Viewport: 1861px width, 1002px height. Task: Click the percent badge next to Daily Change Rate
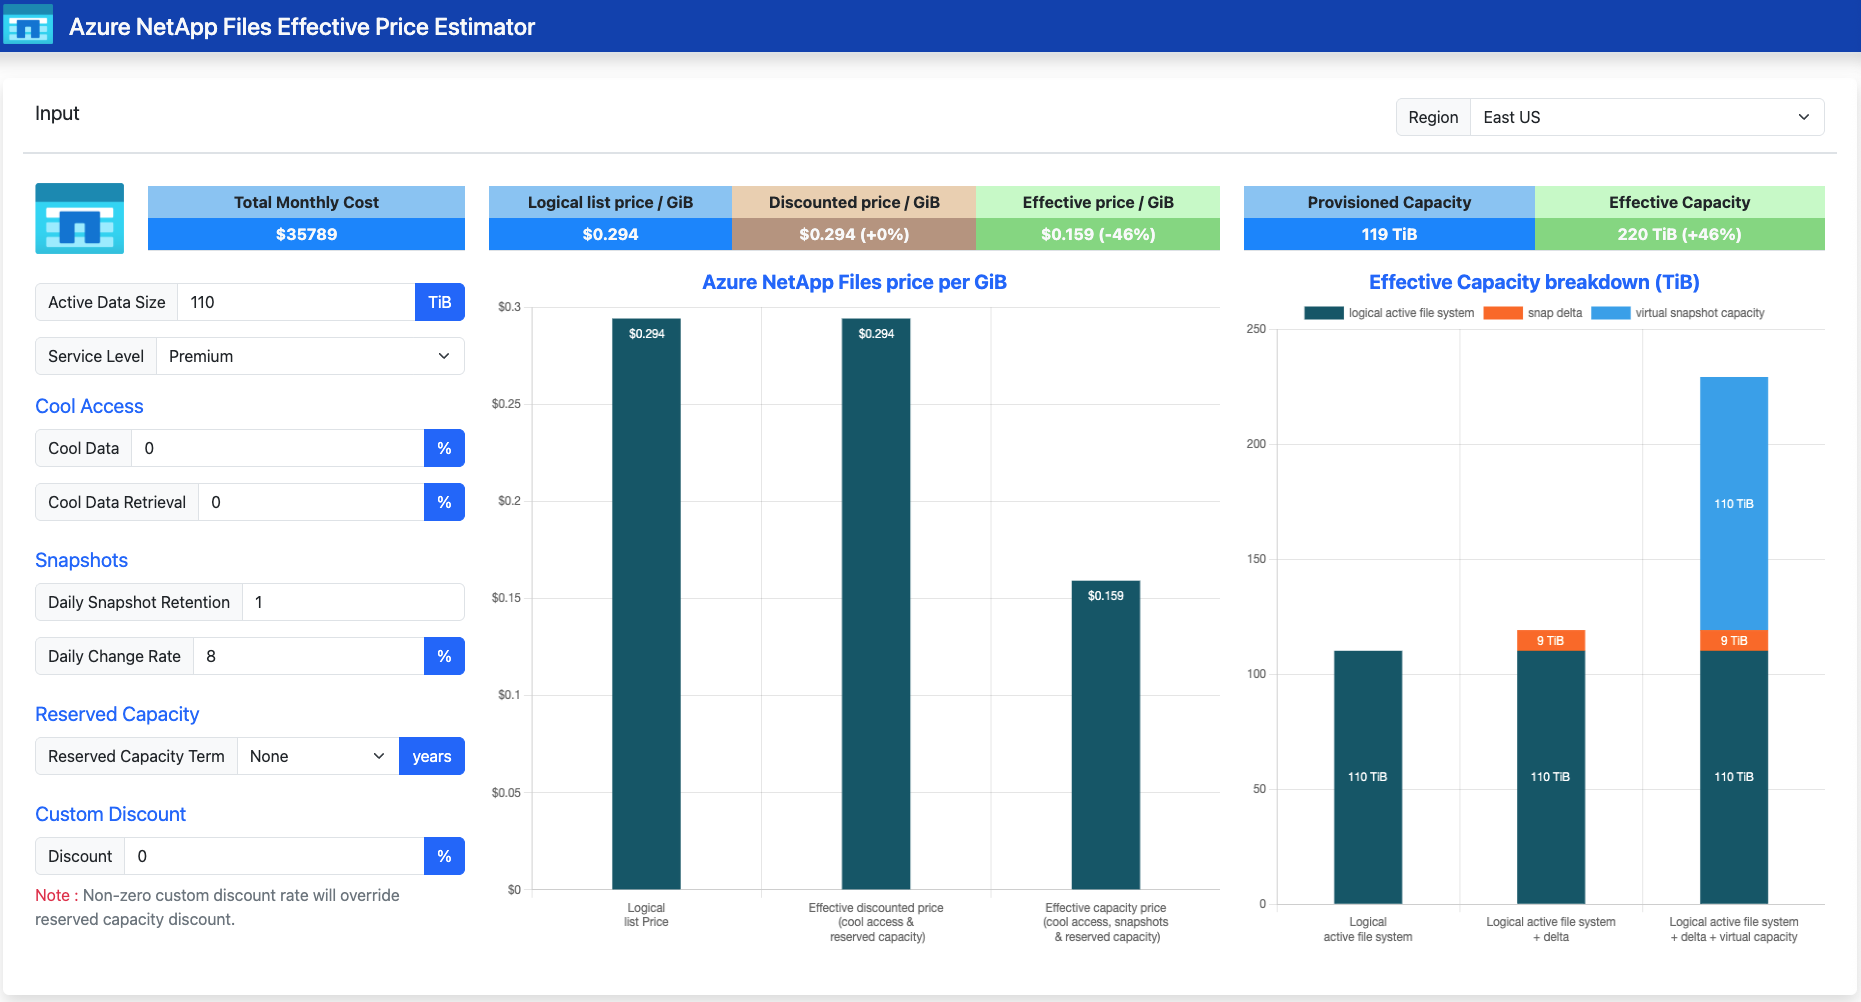pyautogui.click(x=444, y=656)
